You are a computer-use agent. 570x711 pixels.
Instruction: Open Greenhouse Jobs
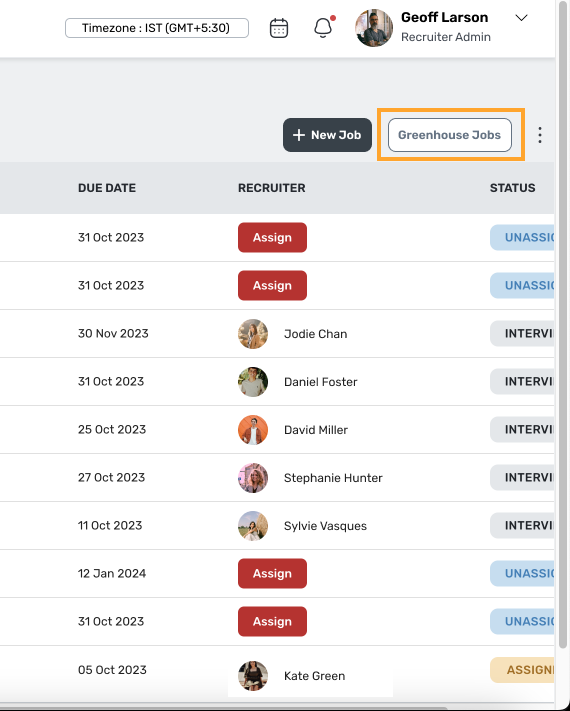(x=450, y=135)
